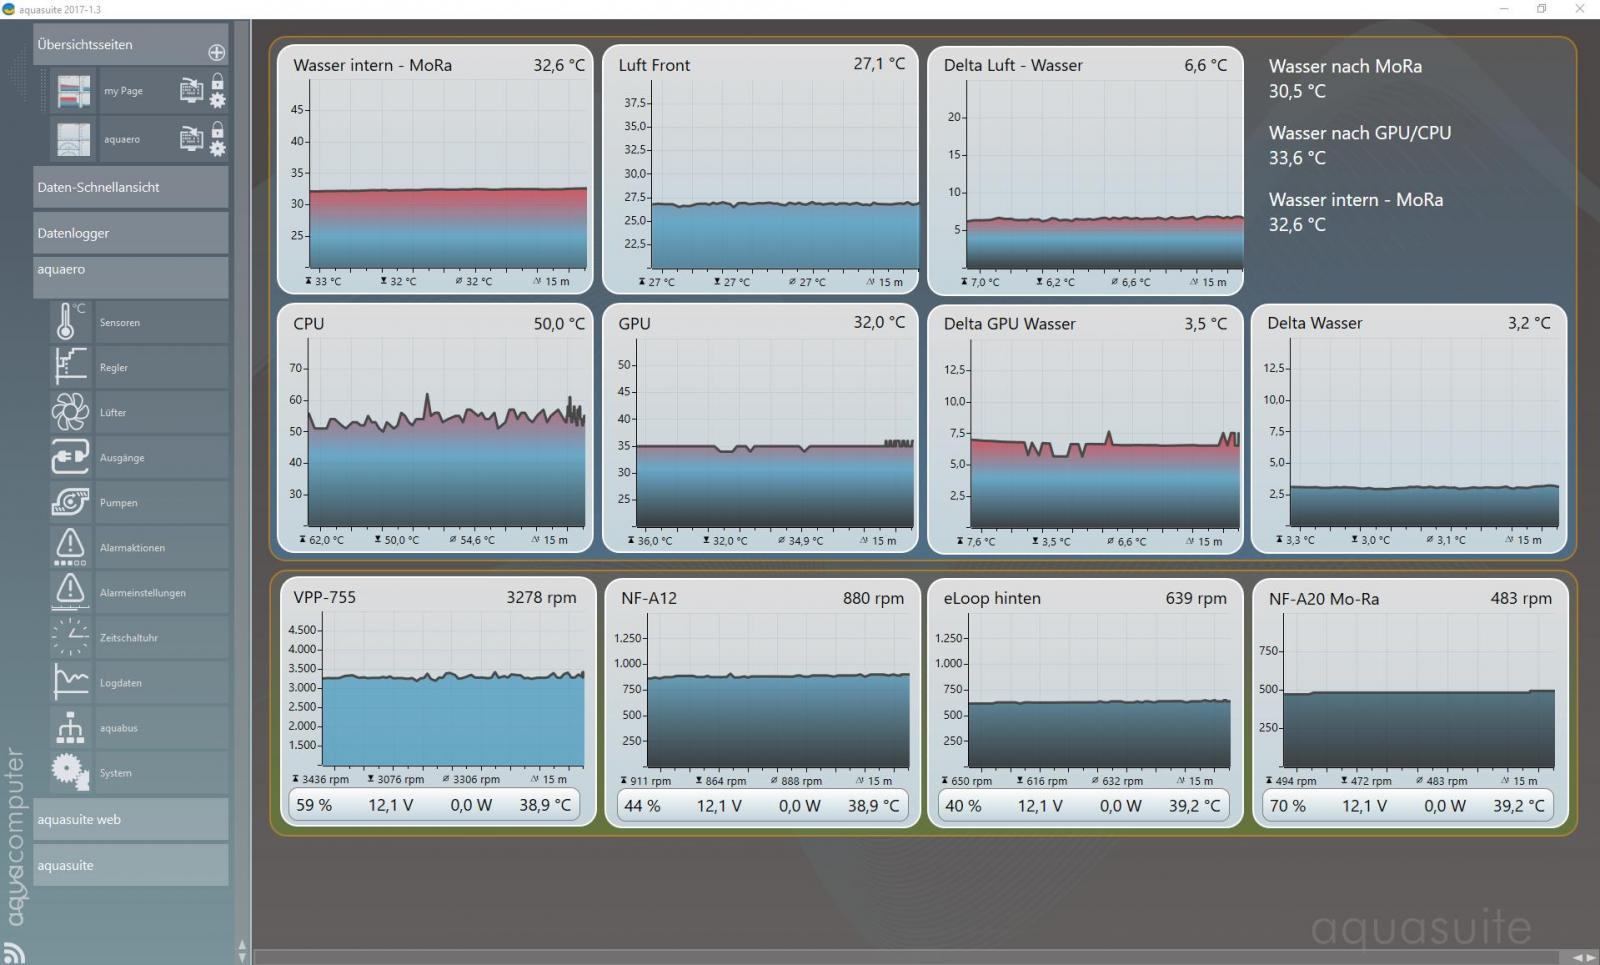Click the NF-A12 fan rpm chart
Image resolution: width=1600 pixels, height=965 pixels.
763,702
